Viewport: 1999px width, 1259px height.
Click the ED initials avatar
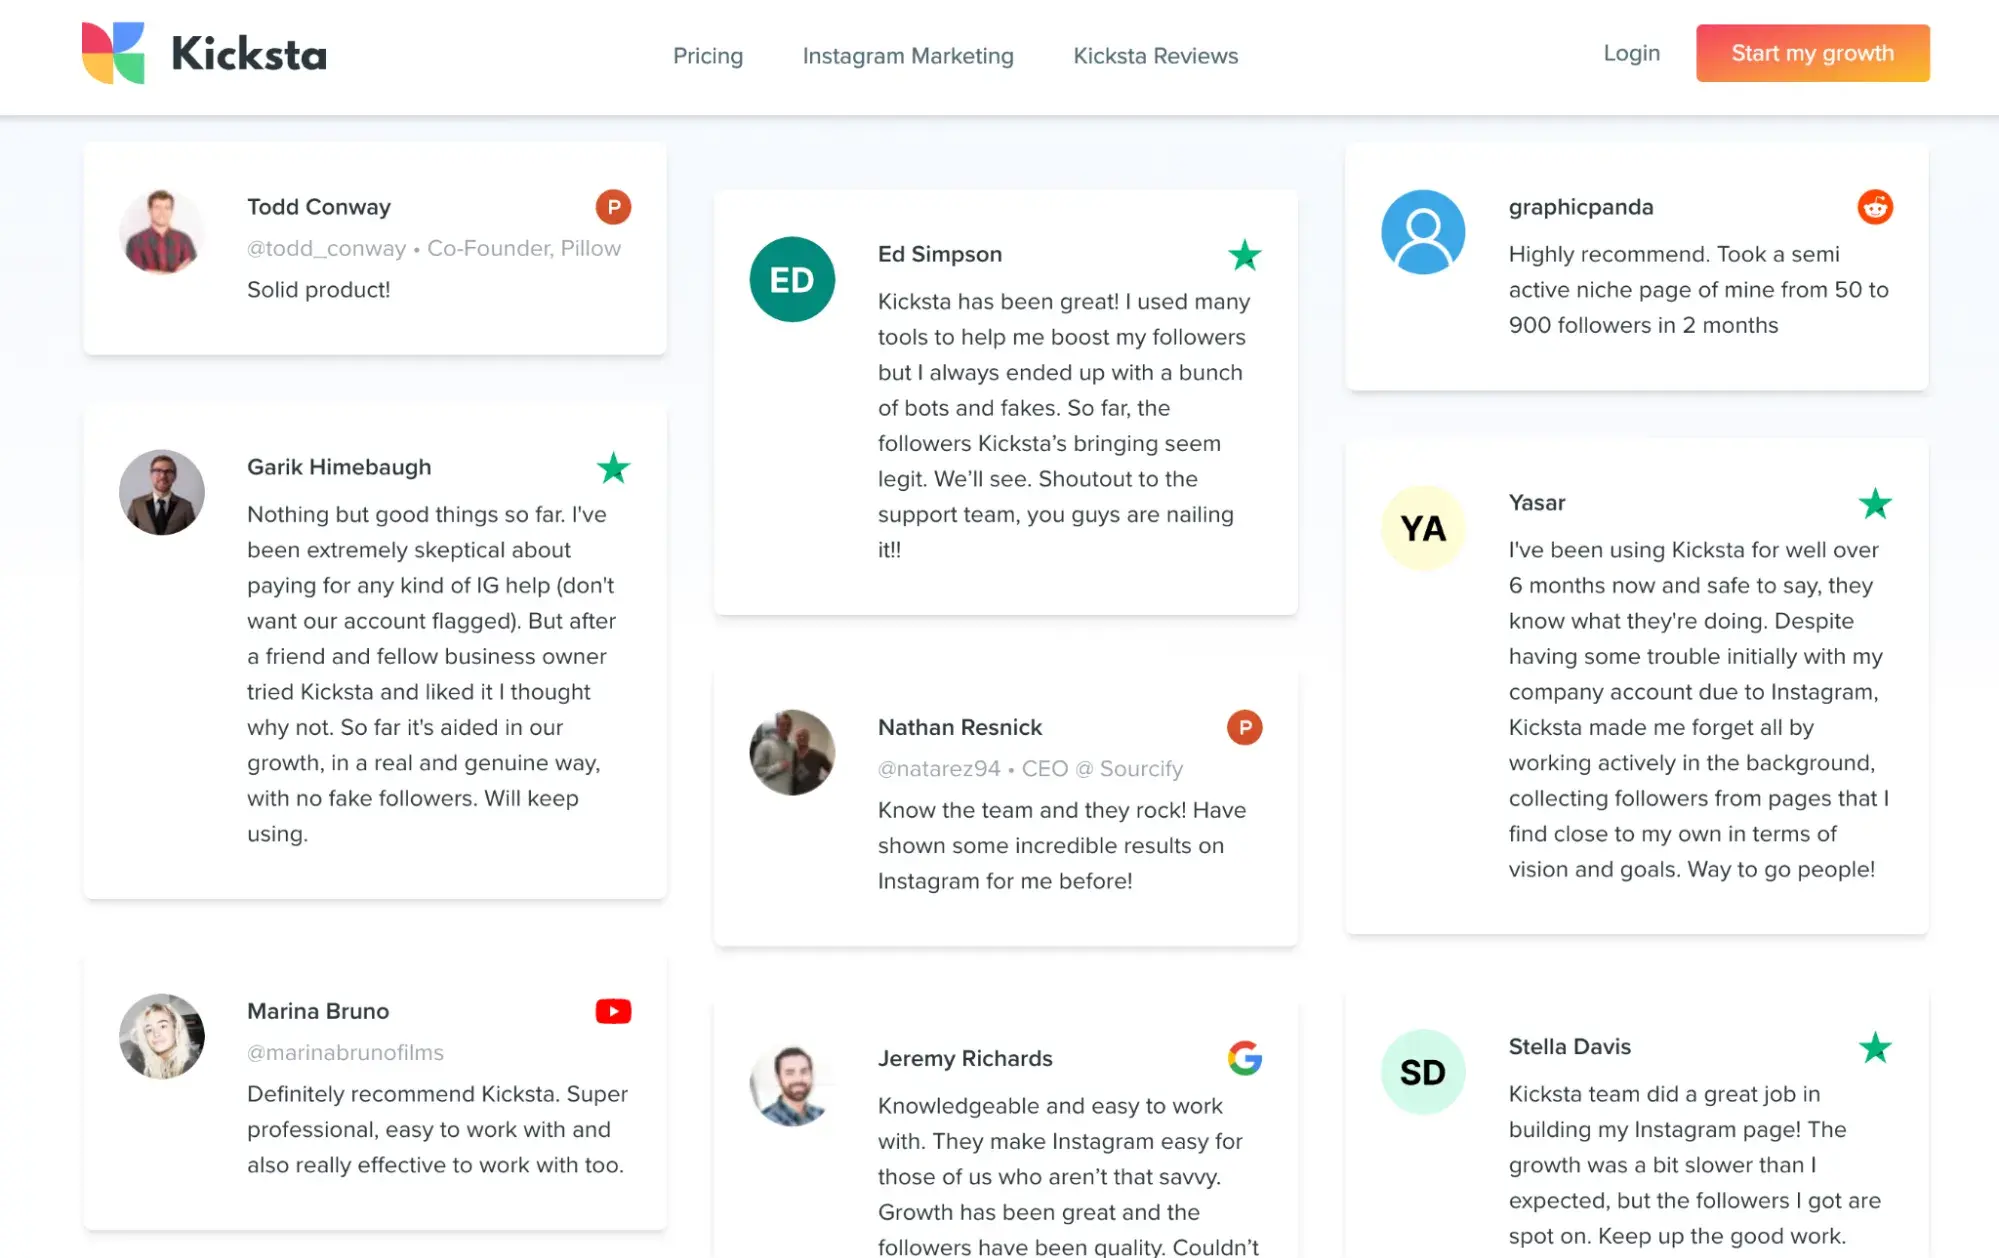792,279
